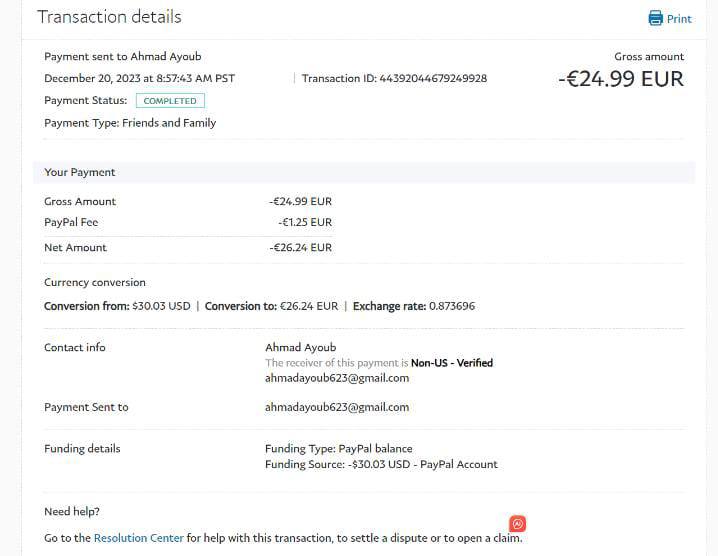Click the printer icon
Screen dimensions: 718x556
(x=655, y=18)
